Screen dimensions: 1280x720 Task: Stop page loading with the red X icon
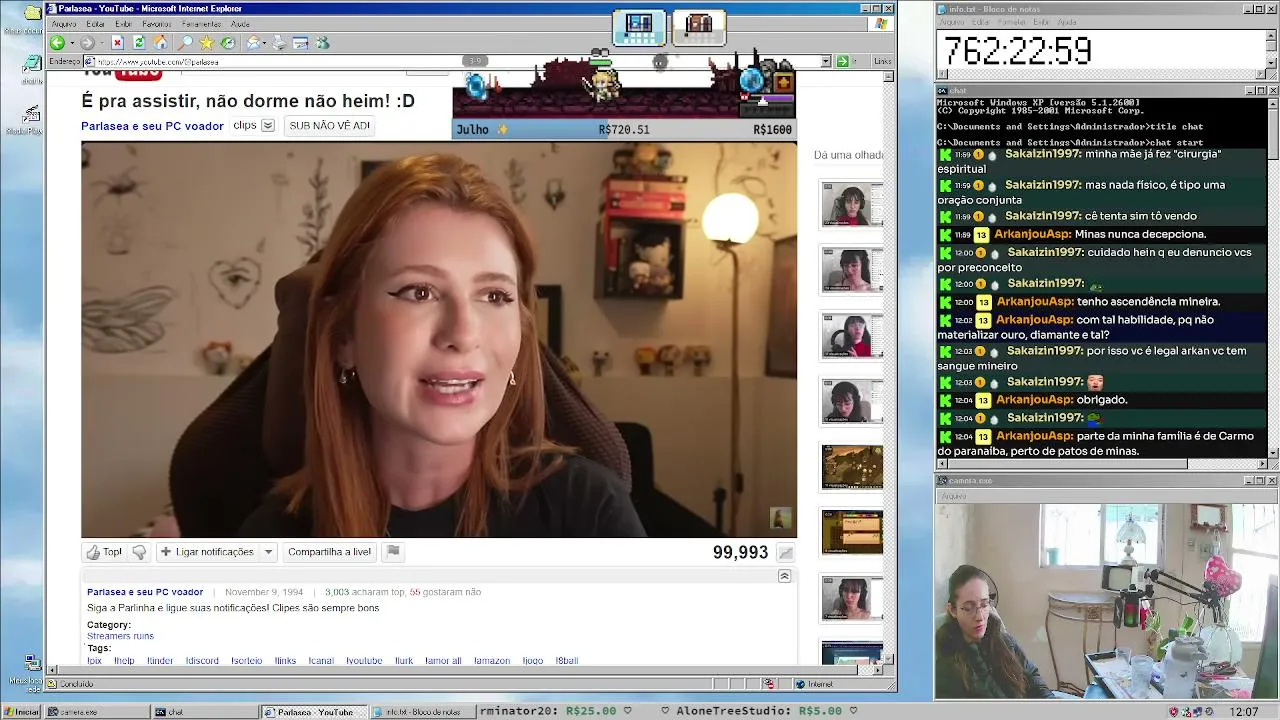coord(117,43)
